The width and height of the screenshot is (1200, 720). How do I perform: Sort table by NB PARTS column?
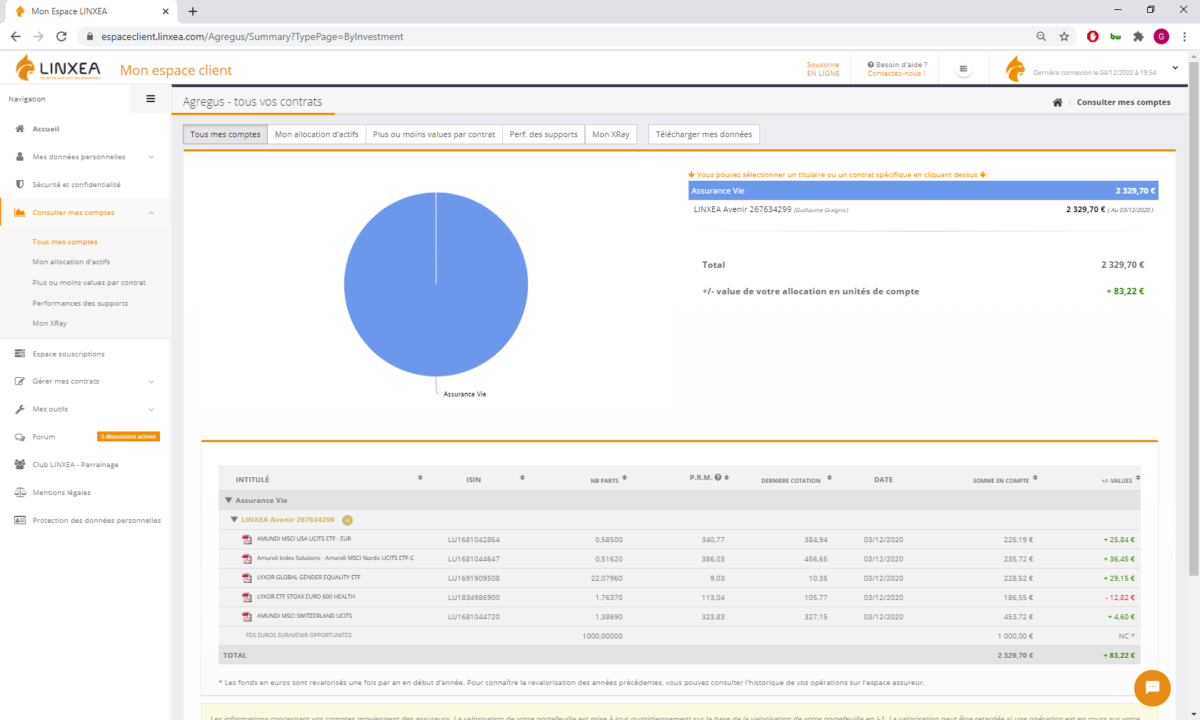(x=626, y=479)
